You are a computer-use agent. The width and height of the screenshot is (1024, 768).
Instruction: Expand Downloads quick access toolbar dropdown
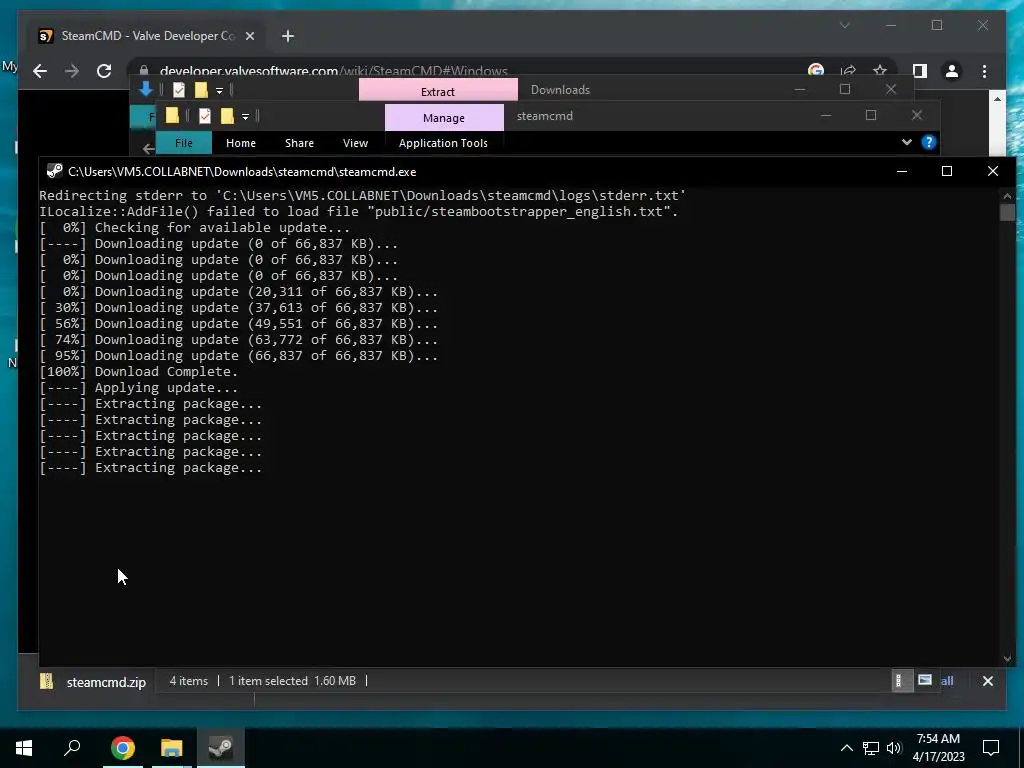point(219,91)
